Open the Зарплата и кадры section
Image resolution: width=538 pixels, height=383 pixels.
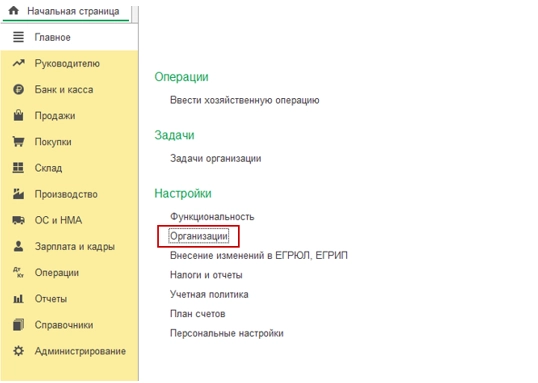74,246
